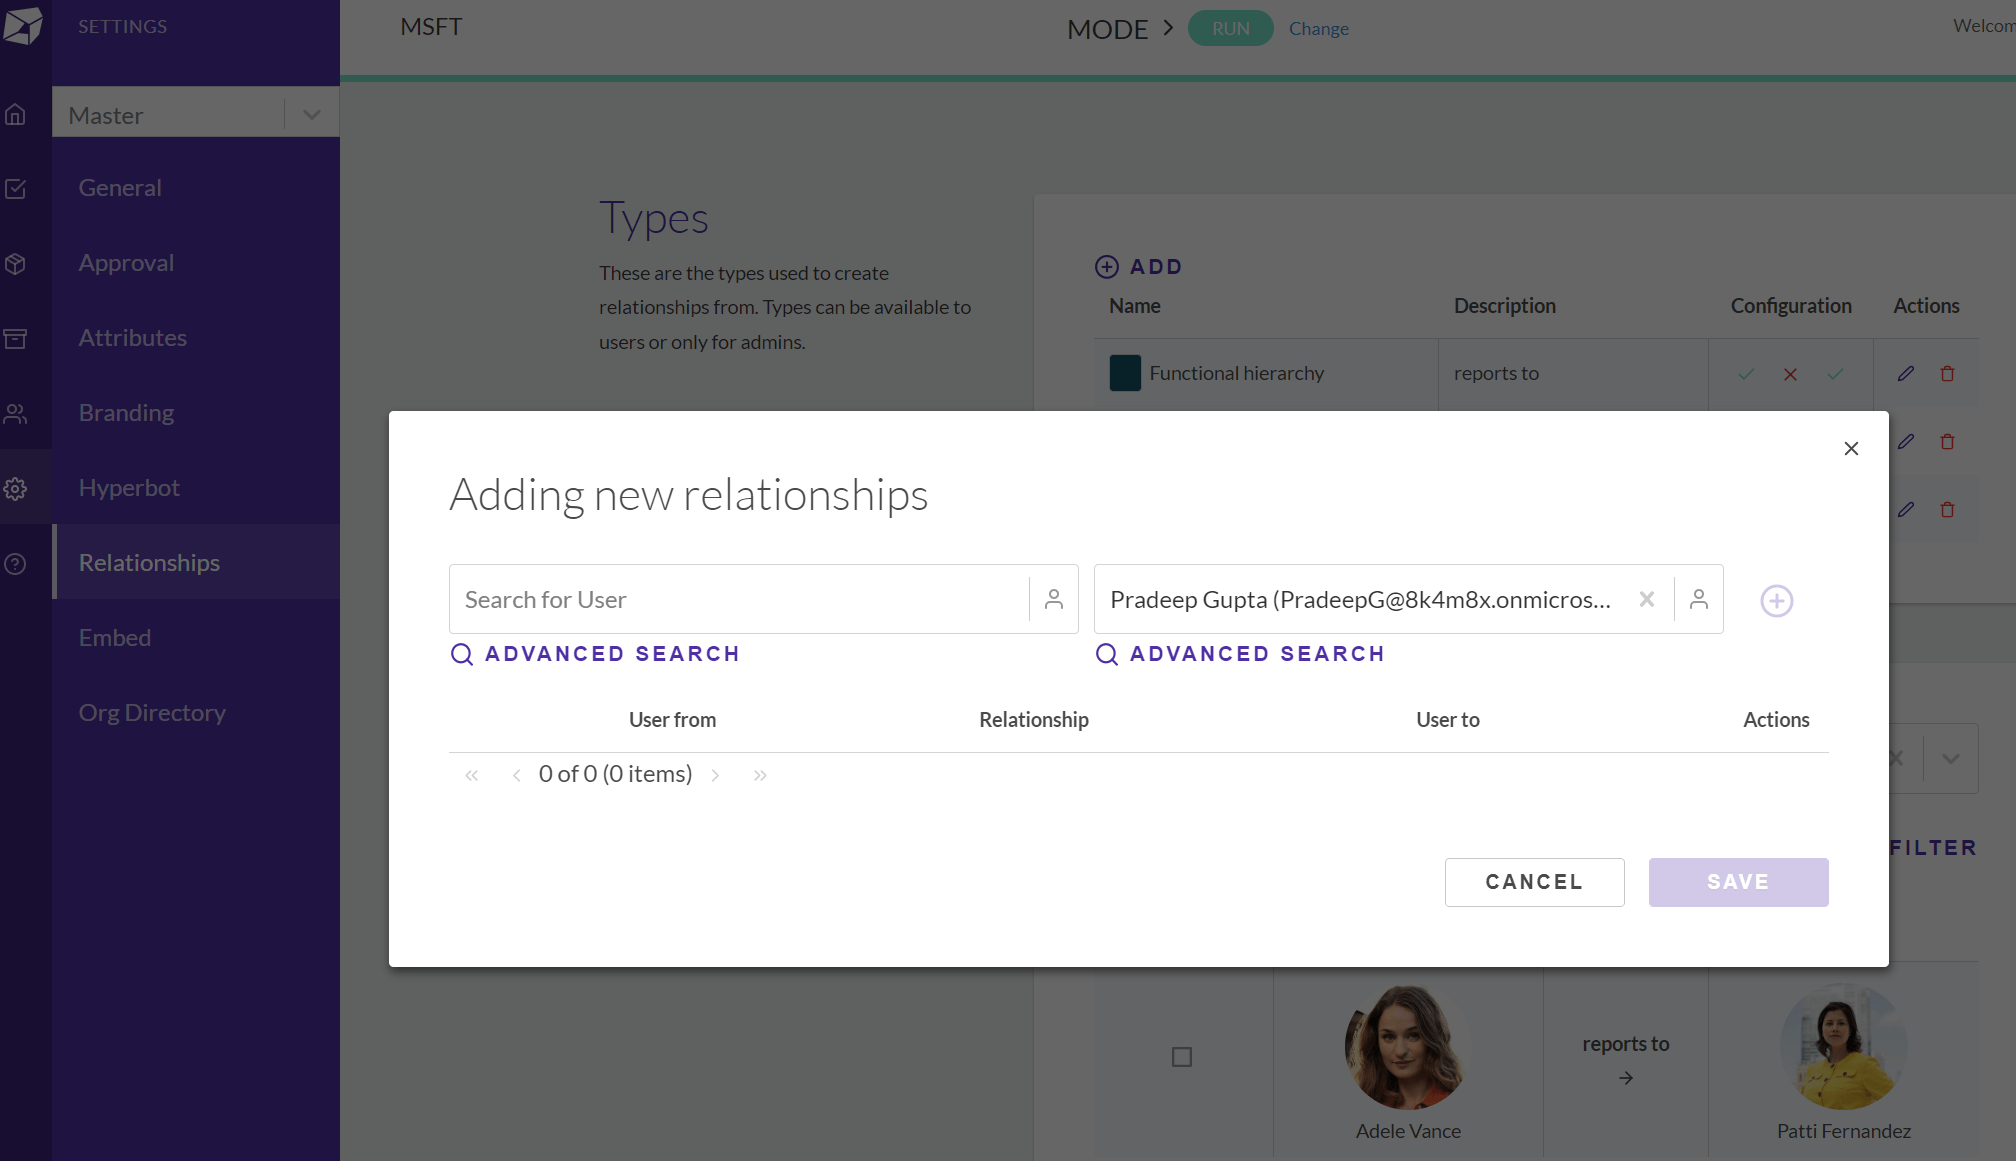Jump to last page in pagination
Image resolution: width=2016 pixels, height=1161 pixels.
pos(760,775)
